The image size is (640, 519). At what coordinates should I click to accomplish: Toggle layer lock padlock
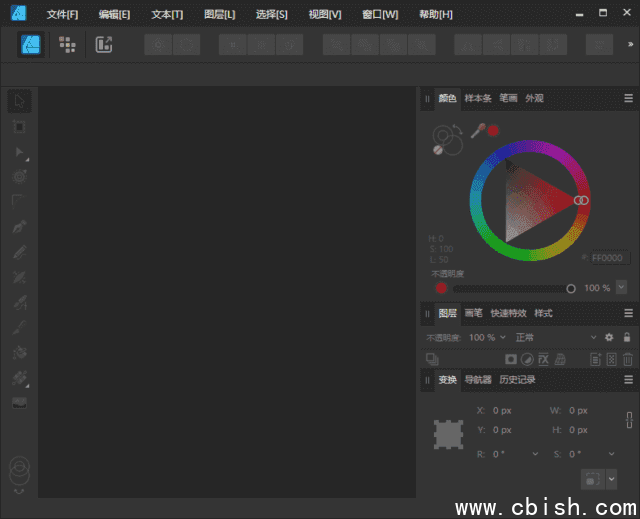[627, 337]
